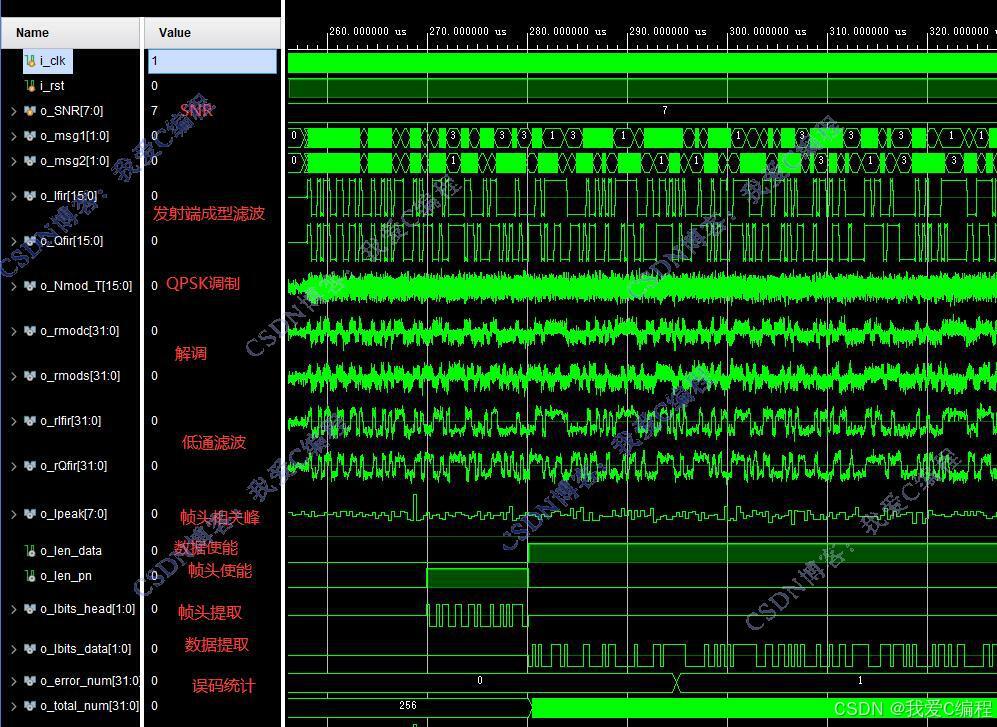Click the o_Nmod_T[15:0] bus icon
This screenshot has width=997, height=727.
[30, 286]
